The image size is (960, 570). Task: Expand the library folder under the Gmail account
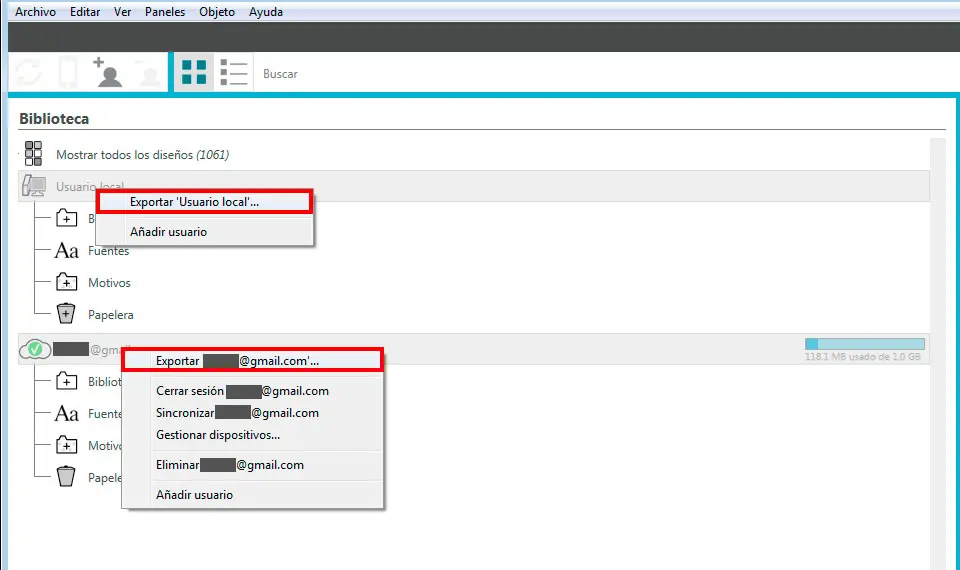point(67,381)
